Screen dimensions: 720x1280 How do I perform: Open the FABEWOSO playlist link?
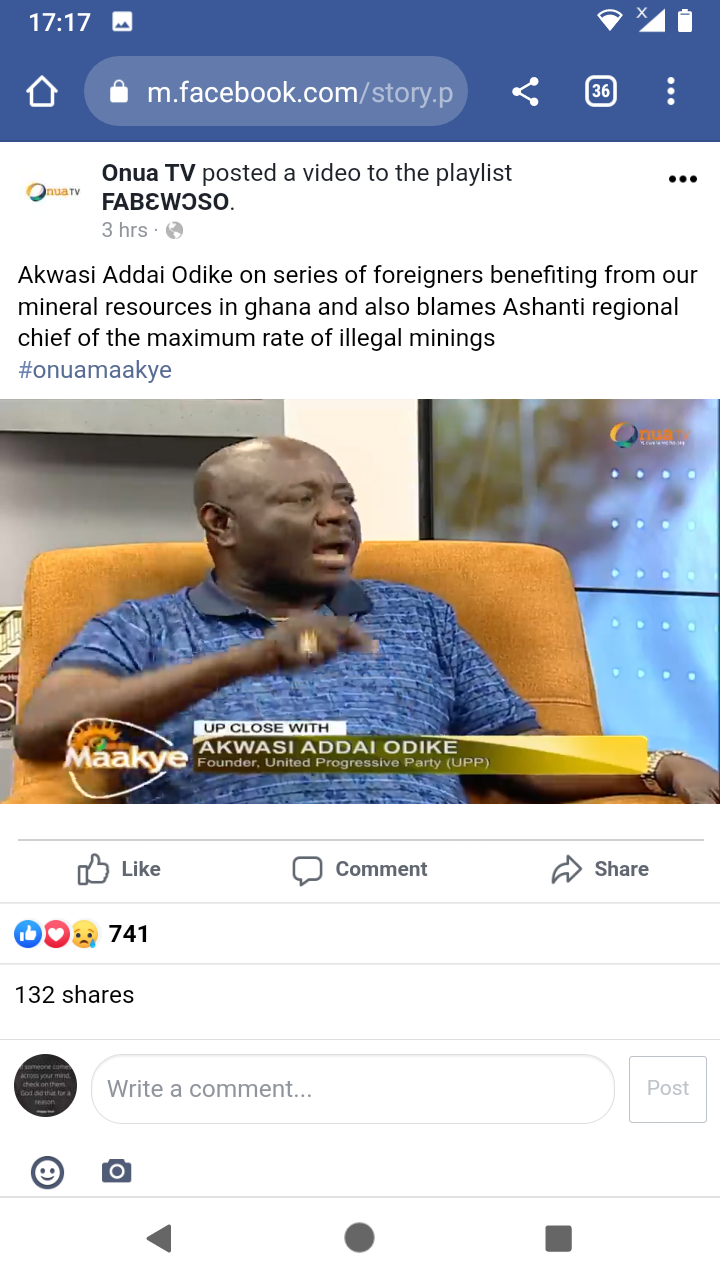coord(166,202)
